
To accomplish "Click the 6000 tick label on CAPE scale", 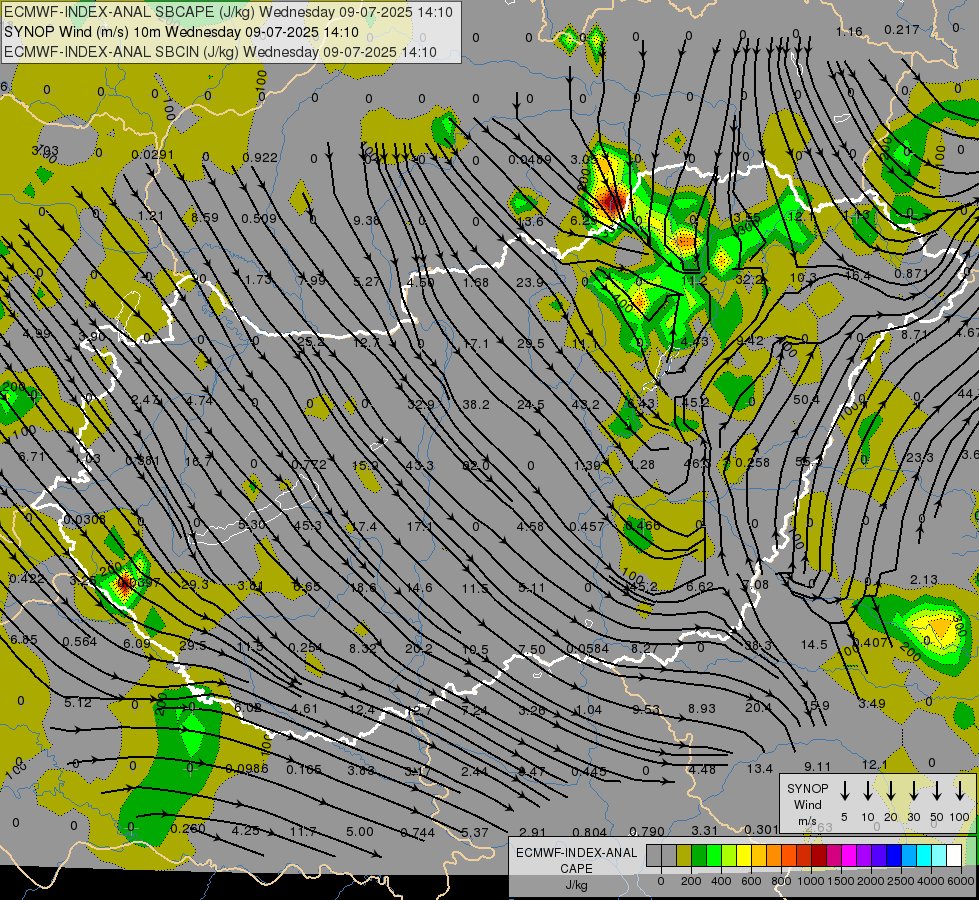I will pyautogui.click(x=961, y=882).
